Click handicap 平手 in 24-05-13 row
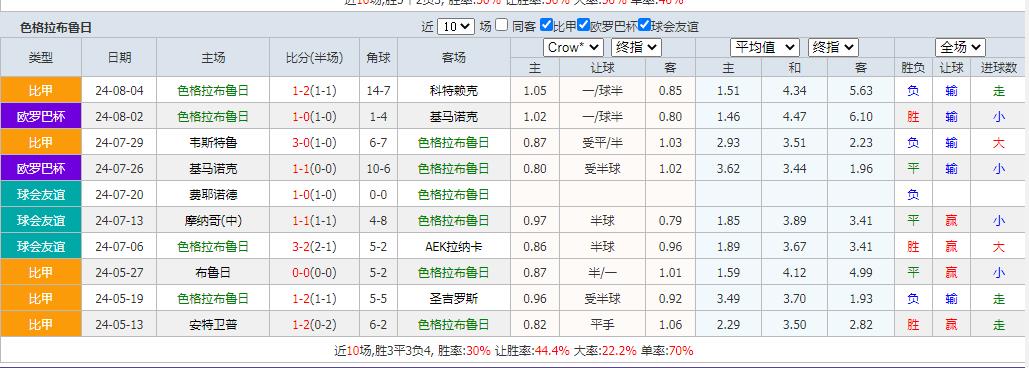The width and height of the screenshot is (1029, 368). 602,325
